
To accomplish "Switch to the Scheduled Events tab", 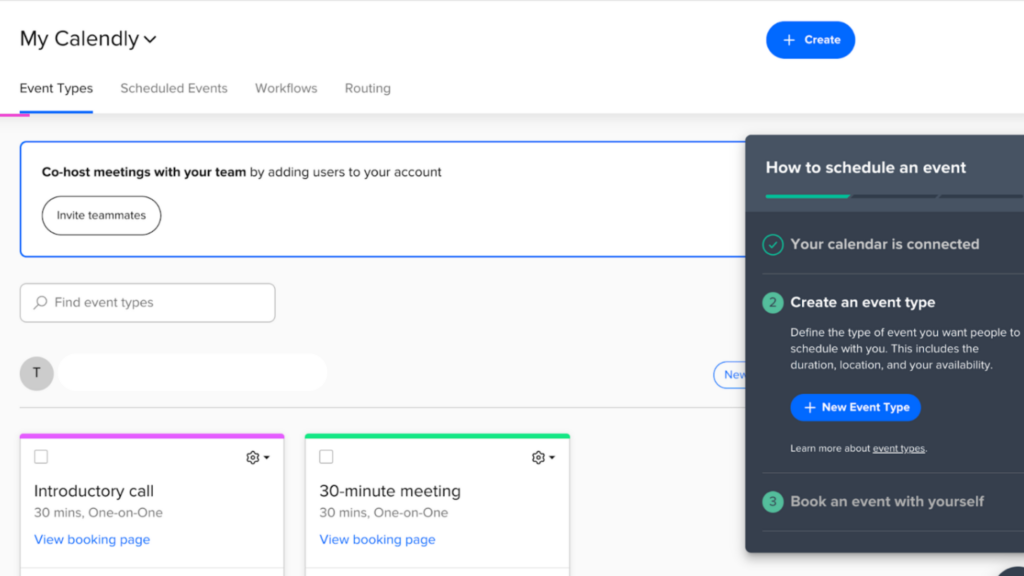I will pos(174,88).
